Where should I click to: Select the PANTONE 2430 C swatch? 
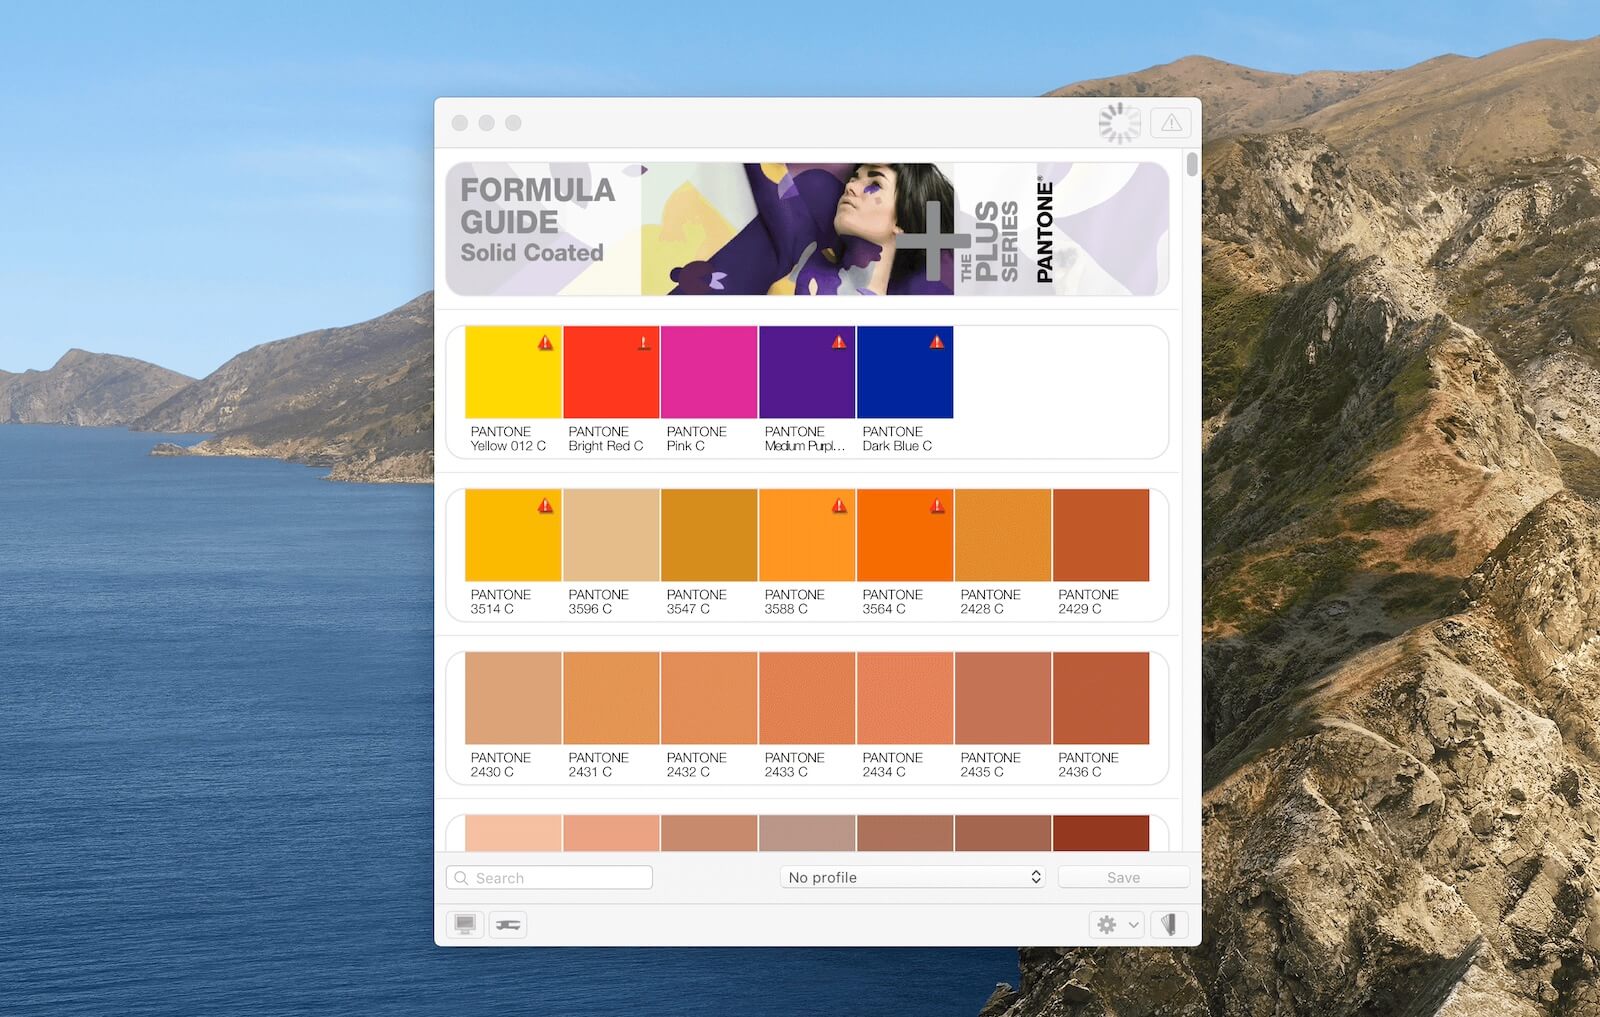pos(513,698)
